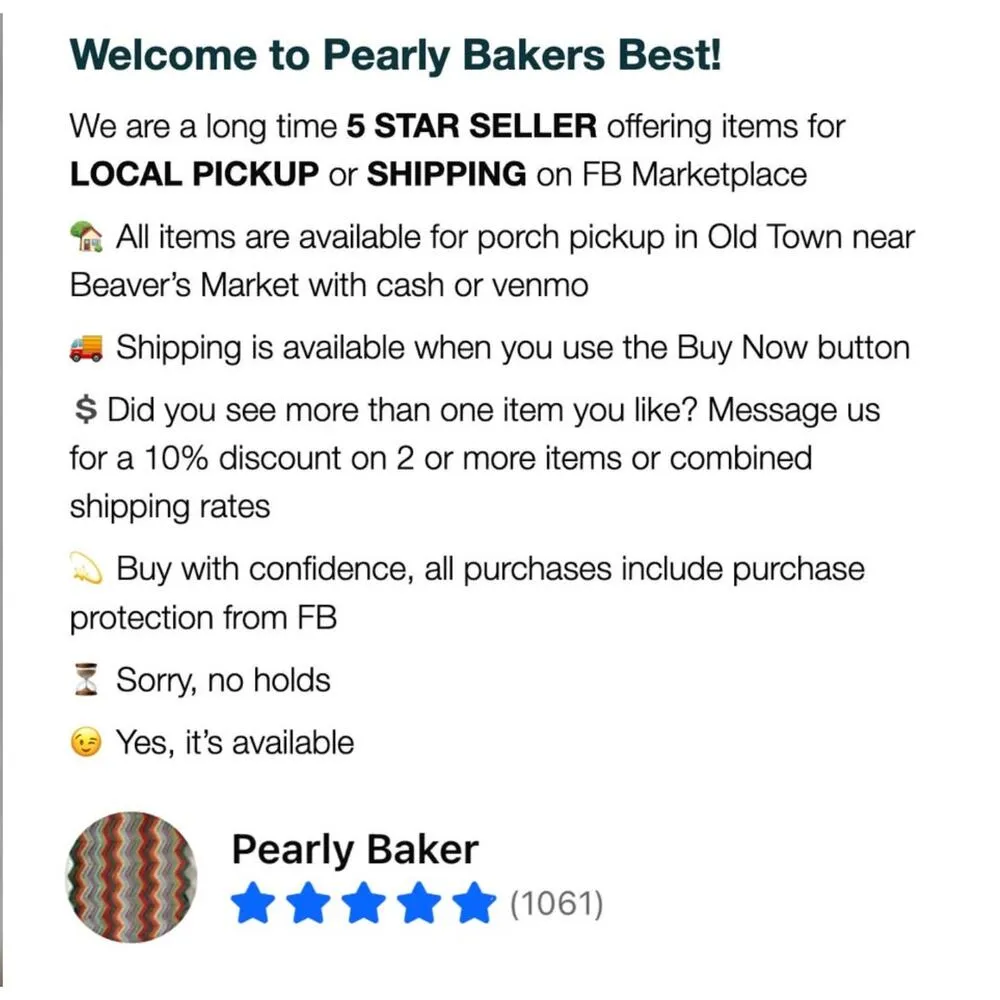Click the "Sorry, no holds" line
1000x1000 pixels.
pyautogui.click(x=223, y=681)
